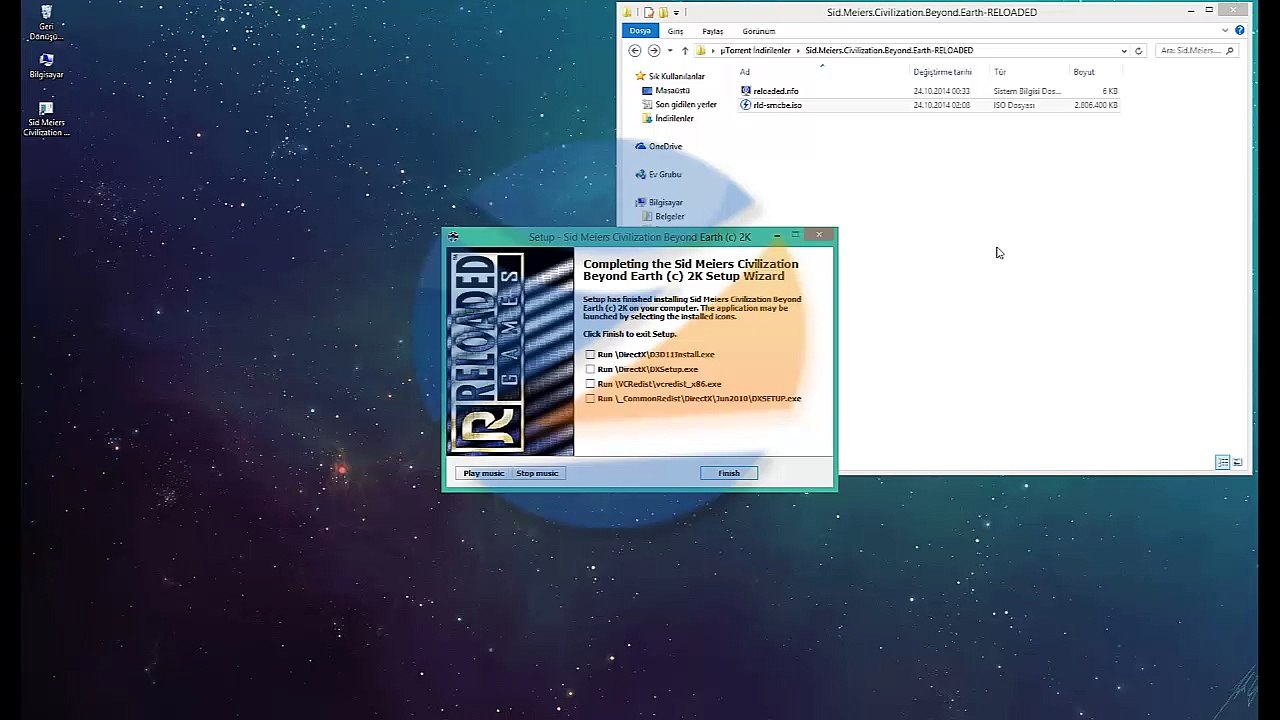Screen dimensions: 1280x720
Task: Click the current folder name in address path
Action: [x=889, y=50]
